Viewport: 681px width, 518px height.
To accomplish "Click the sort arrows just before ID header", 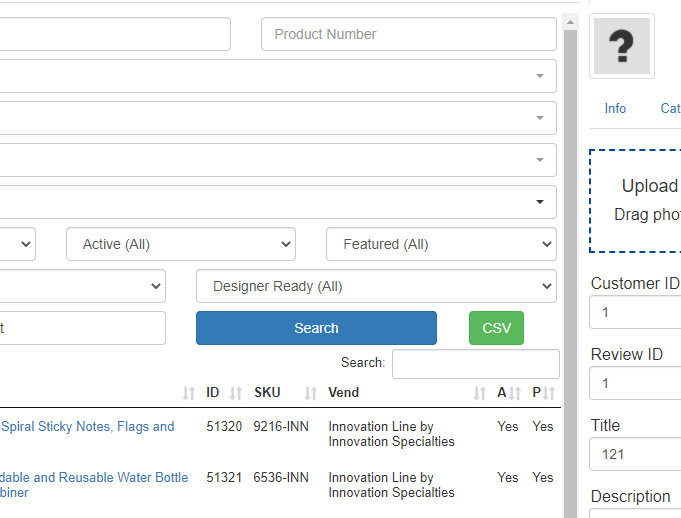I will tap(189, 393).
